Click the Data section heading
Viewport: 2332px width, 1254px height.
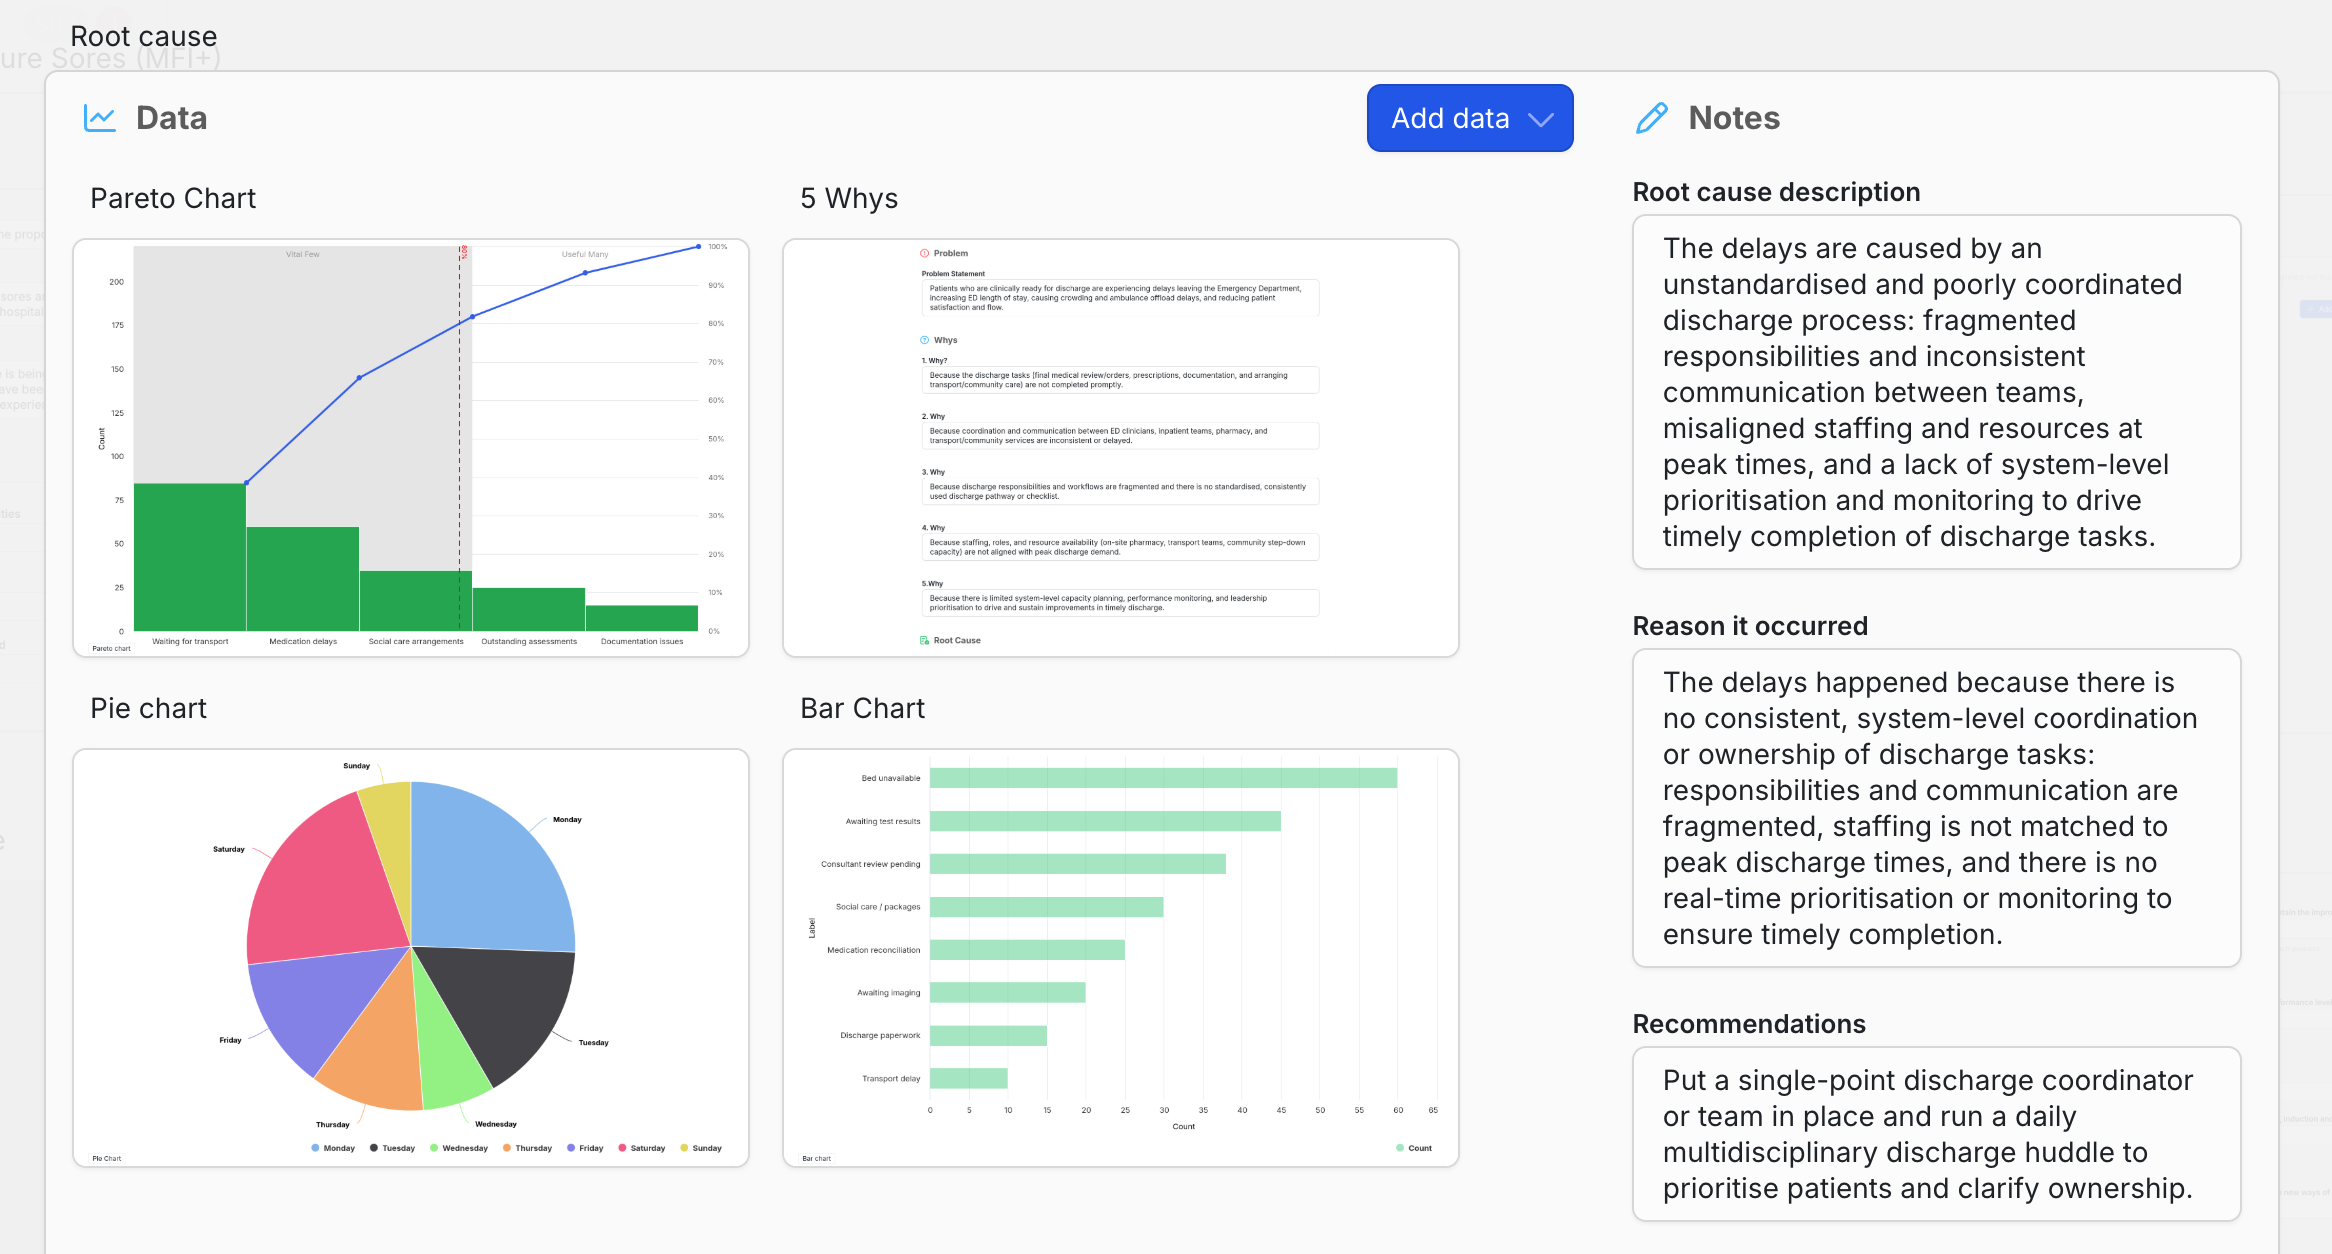[x=171, y=118]
